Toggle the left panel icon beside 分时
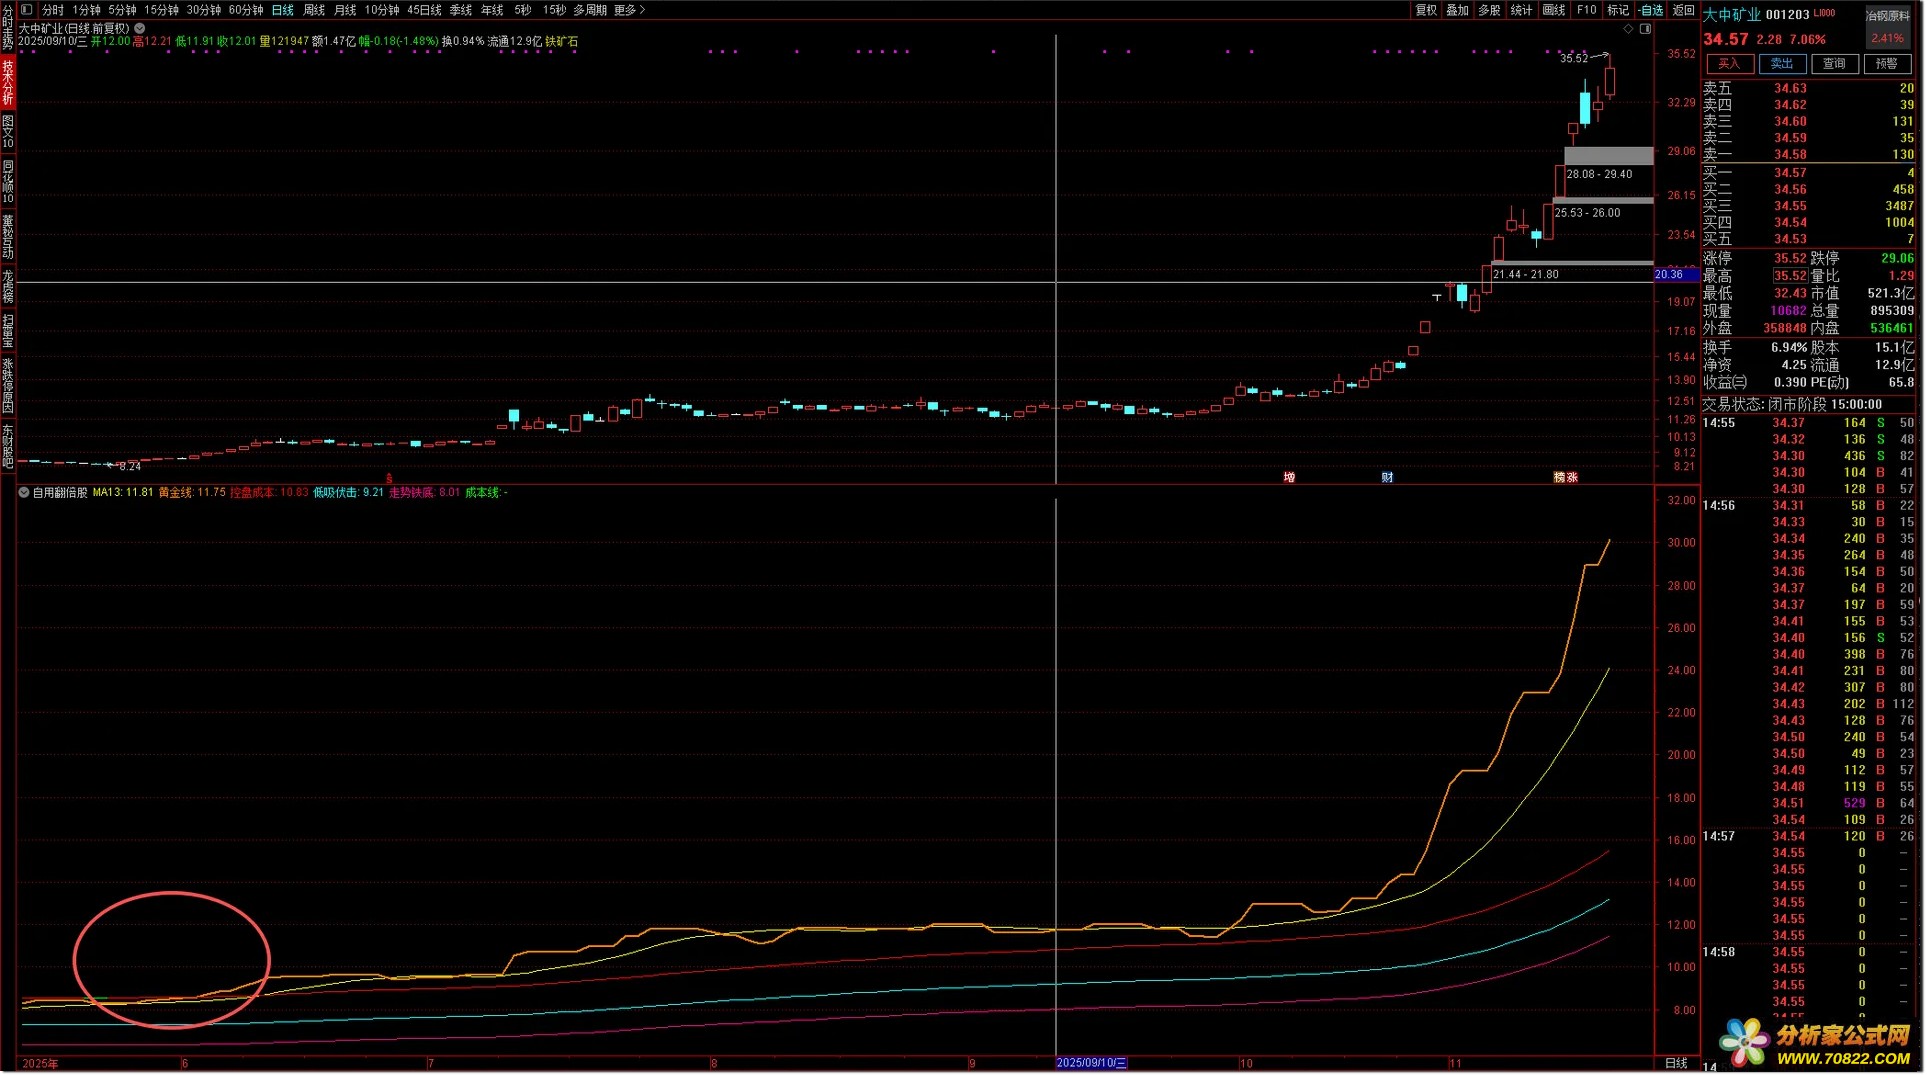 click(27, 10)
